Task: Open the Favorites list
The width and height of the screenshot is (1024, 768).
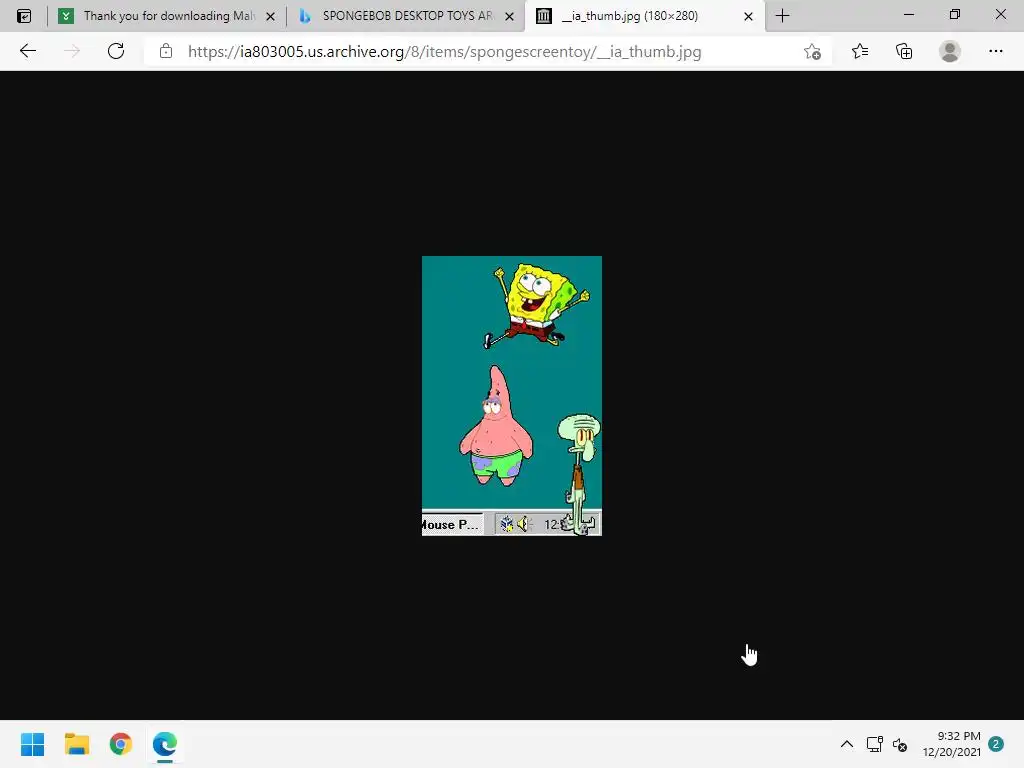Action: pyautogui.click(x=860, y=51)
